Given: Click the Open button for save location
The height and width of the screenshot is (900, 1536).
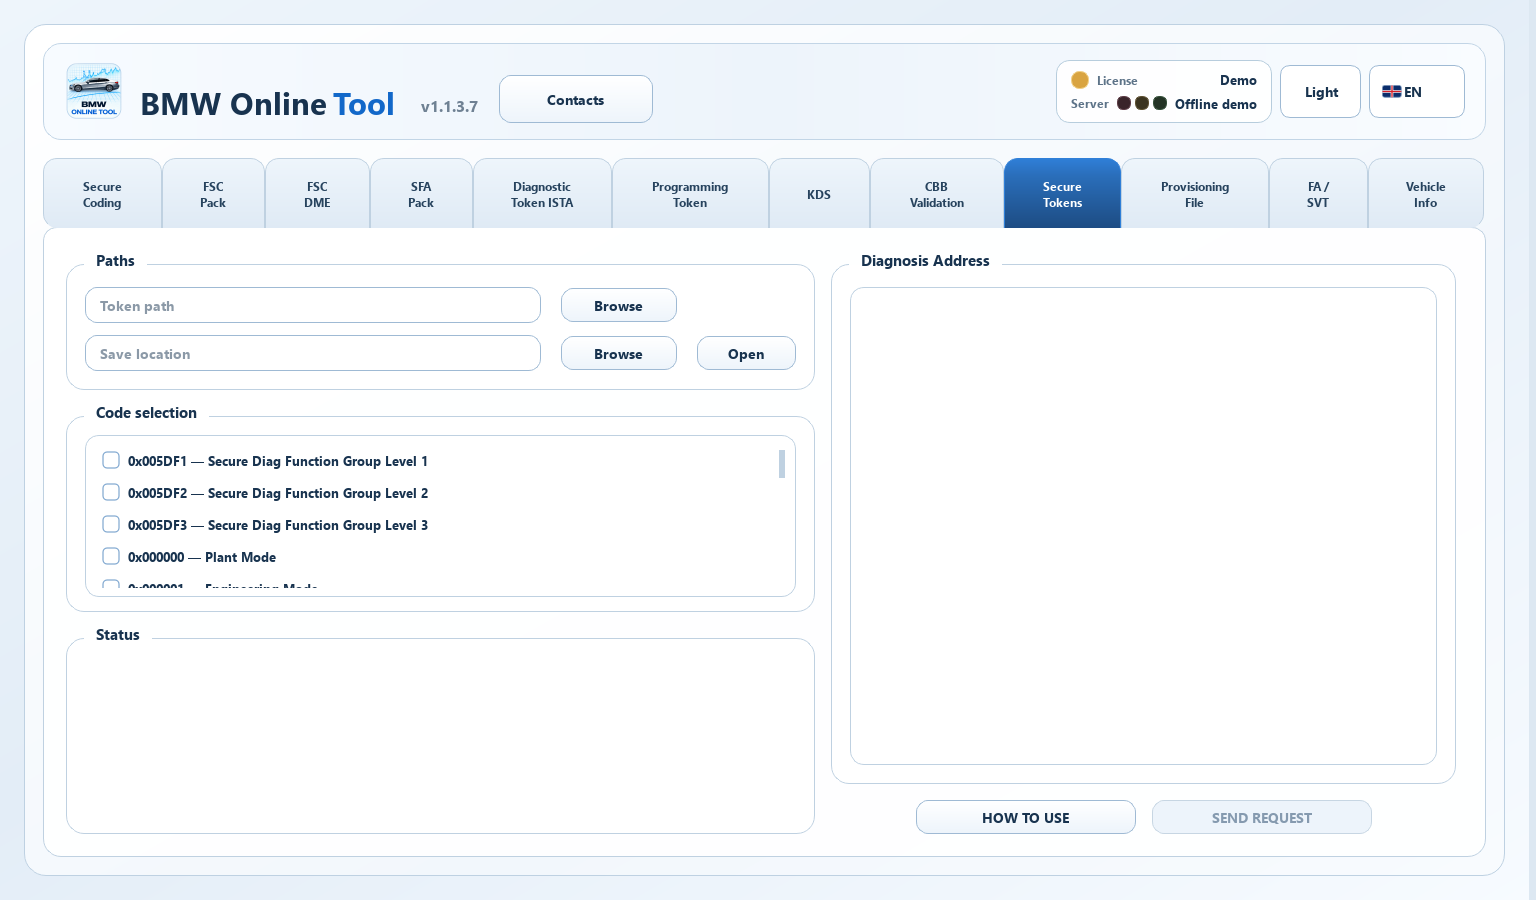Looking at the screenshot, I should tap(746, 354).
